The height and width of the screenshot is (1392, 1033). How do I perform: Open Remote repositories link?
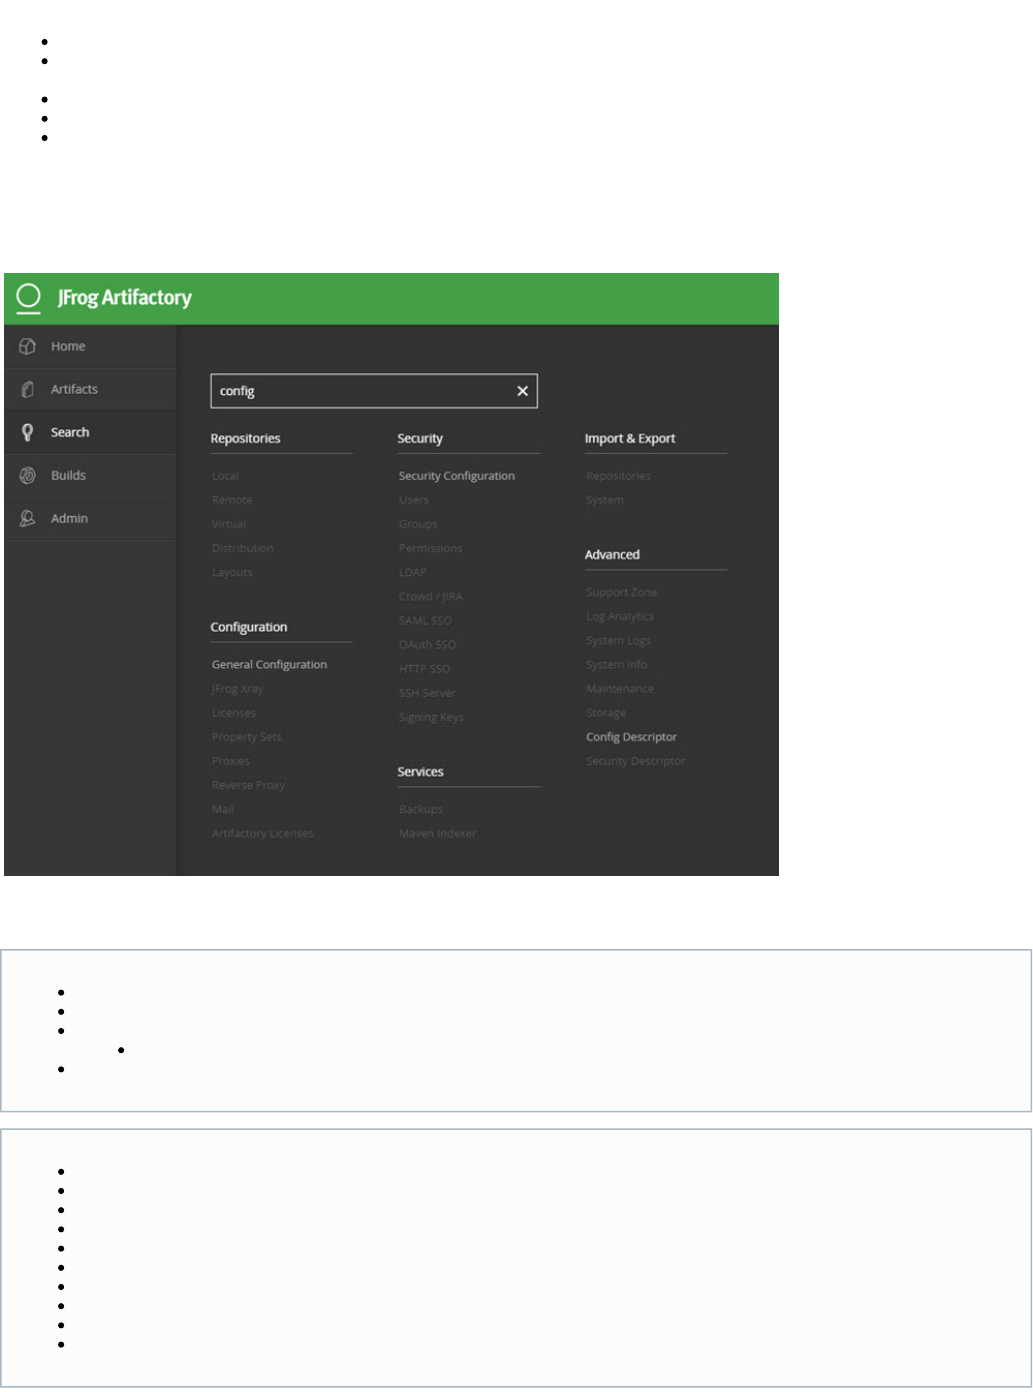pos(232,500)
